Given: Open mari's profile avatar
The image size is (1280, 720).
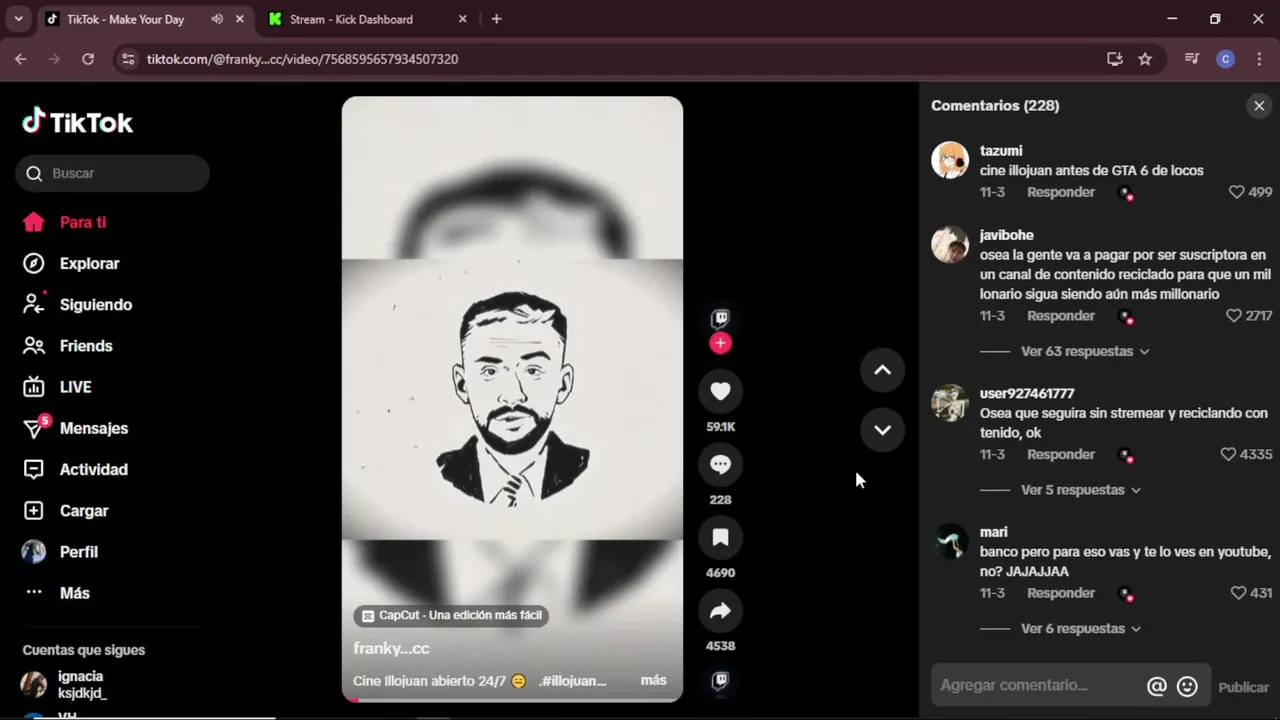Looking at the screenshot, I should [x=950, y=541].
